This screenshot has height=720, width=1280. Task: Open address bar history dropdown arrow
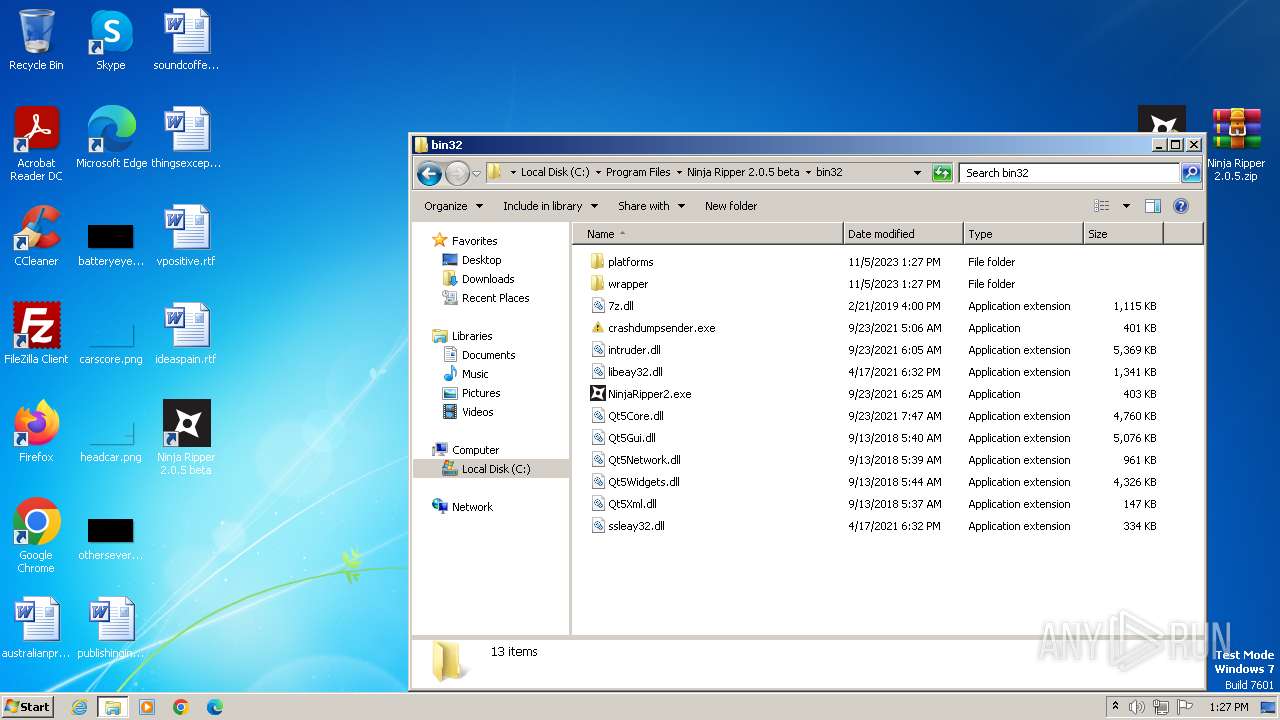click(917, 173)
